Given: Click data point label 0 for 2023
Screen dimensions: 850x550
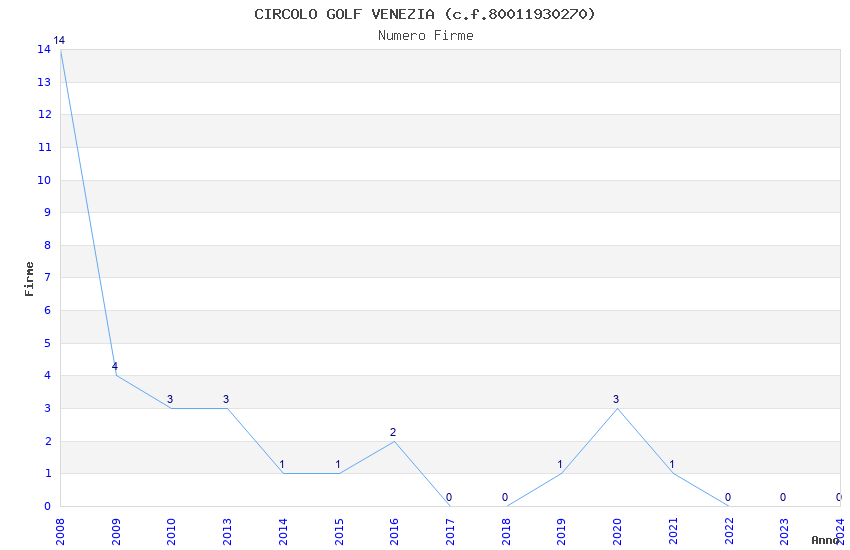Looking at the screenshot, I should pos(783,497).
